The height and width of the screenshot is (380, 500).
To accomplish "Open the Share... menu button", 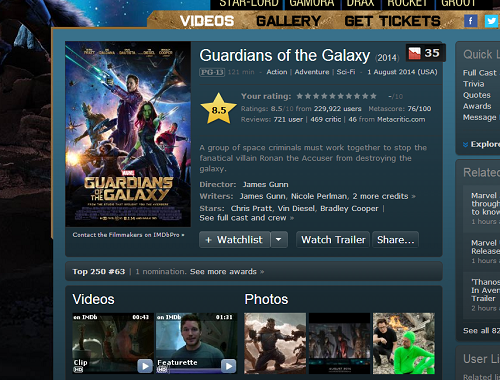I will [395, 240].
